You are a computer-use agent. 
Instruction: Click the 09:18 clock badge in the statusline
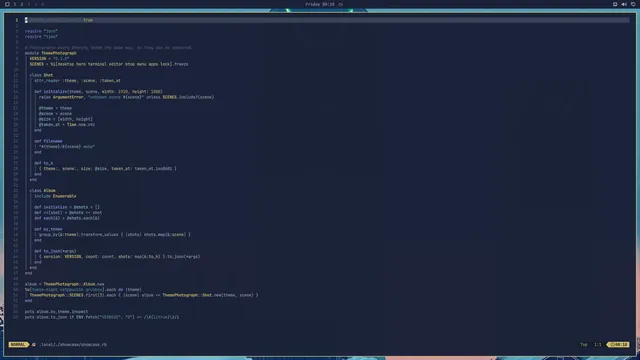(619, 344)
